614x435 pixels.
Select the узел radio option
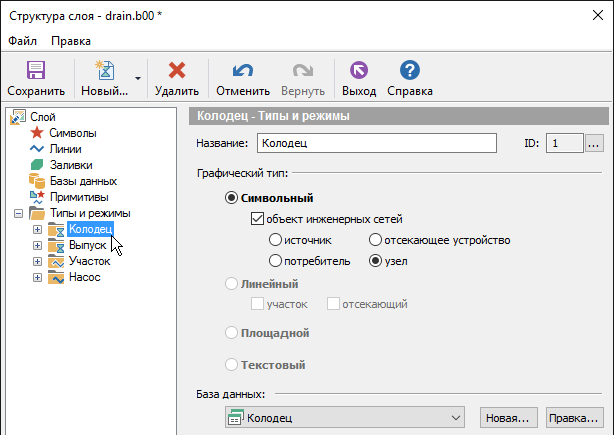(375, 261)
